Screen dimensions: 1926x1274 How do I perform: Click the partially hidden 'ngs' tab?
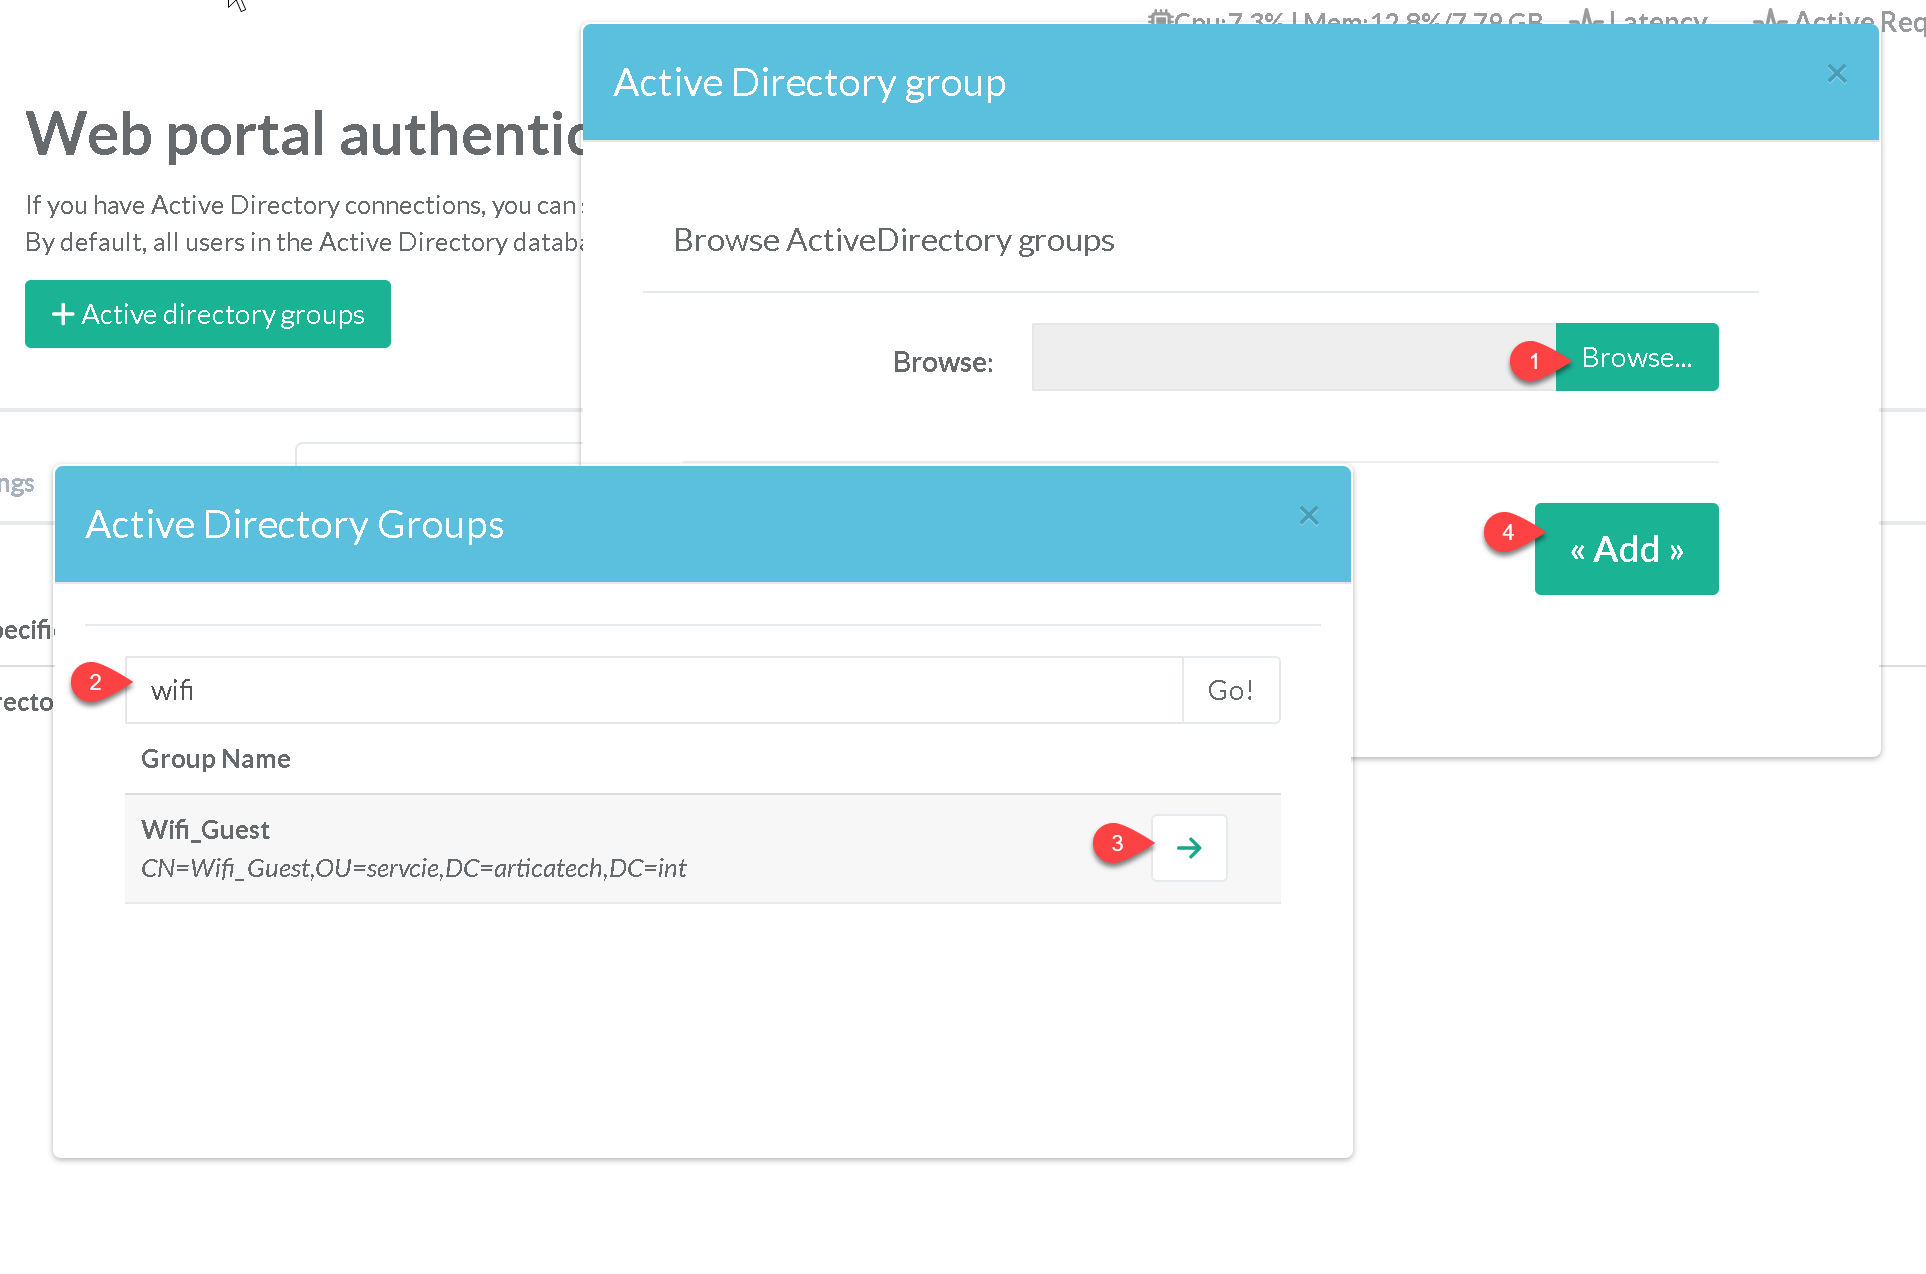(x=17, y=484)
